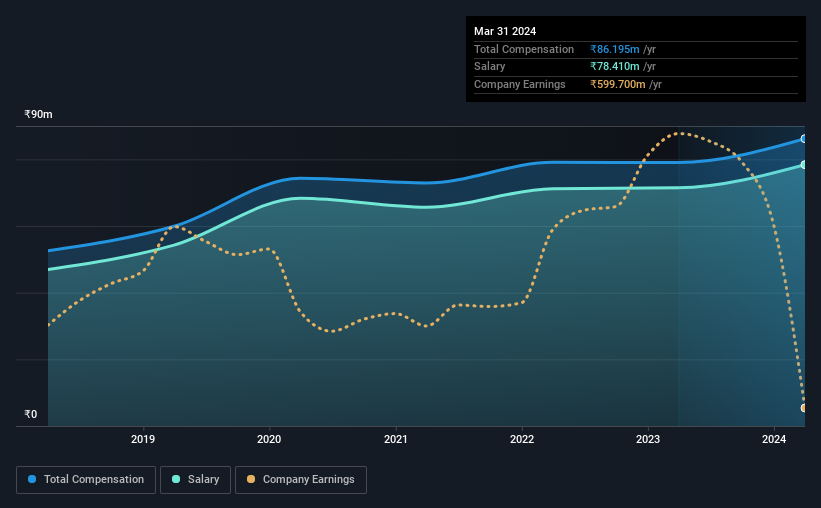Select the orange Company Earnings endpoint marker
This screenshot has width=821, height=508.
pos(803,408)
